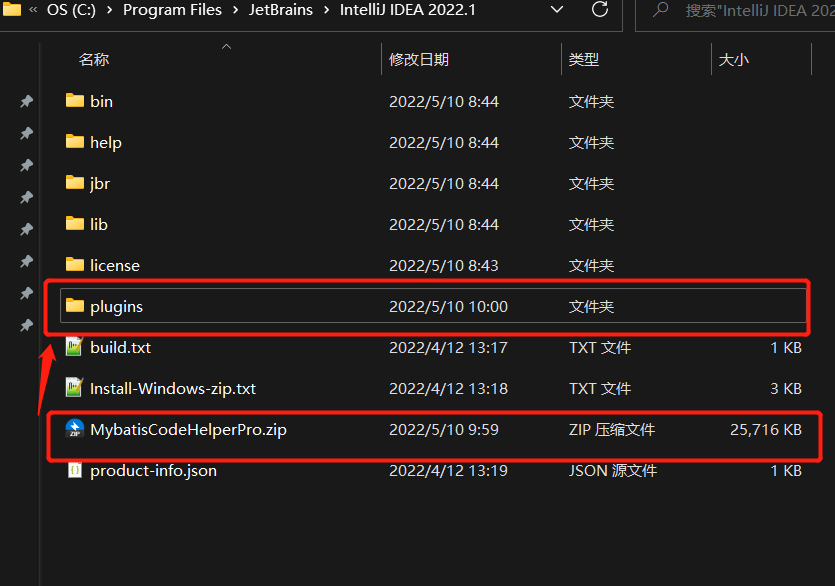Sort by the 类型 column header
Screen dimensions: 835x586
tap(584, 59)
